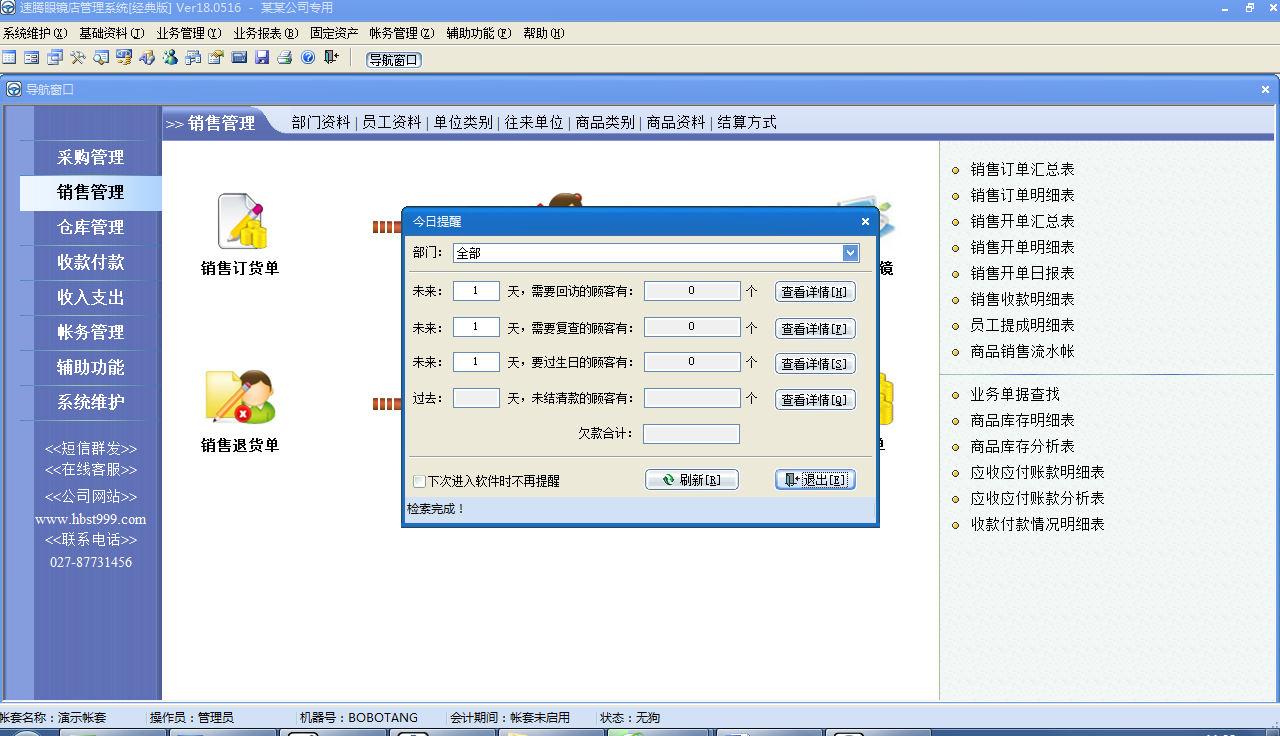The image size is (1280, 736).
Task: Select 帐务管理 in left sidebar
Action: click(x=90, y=332)
